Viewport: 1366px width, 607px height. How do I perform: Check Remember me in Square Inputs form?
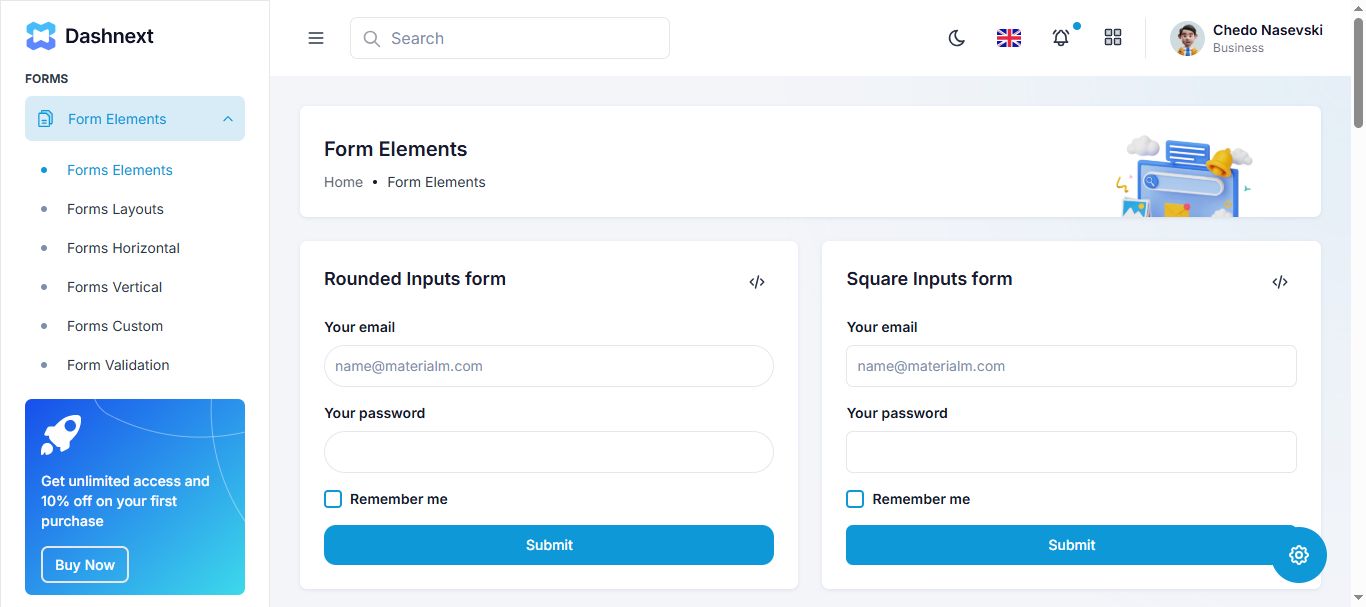point(855,499)
